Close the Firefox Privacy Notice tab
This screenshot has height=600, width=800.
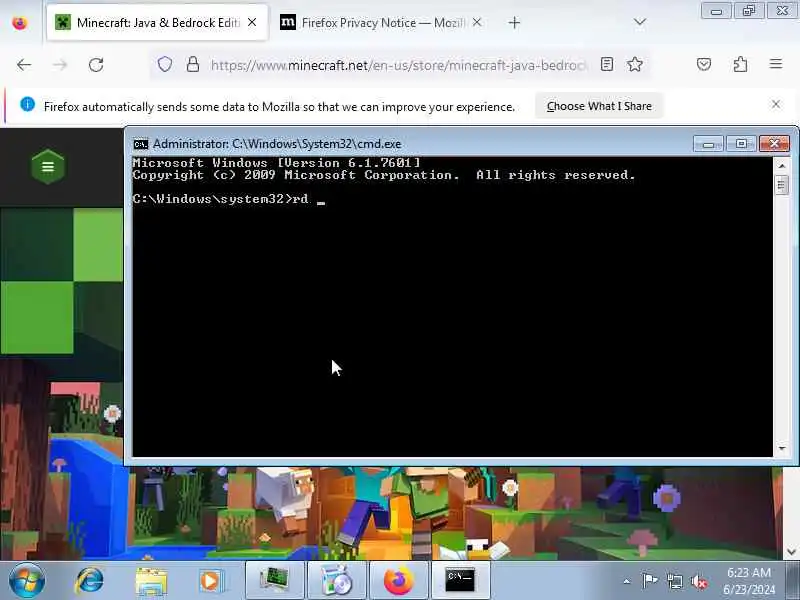(477, 22)
